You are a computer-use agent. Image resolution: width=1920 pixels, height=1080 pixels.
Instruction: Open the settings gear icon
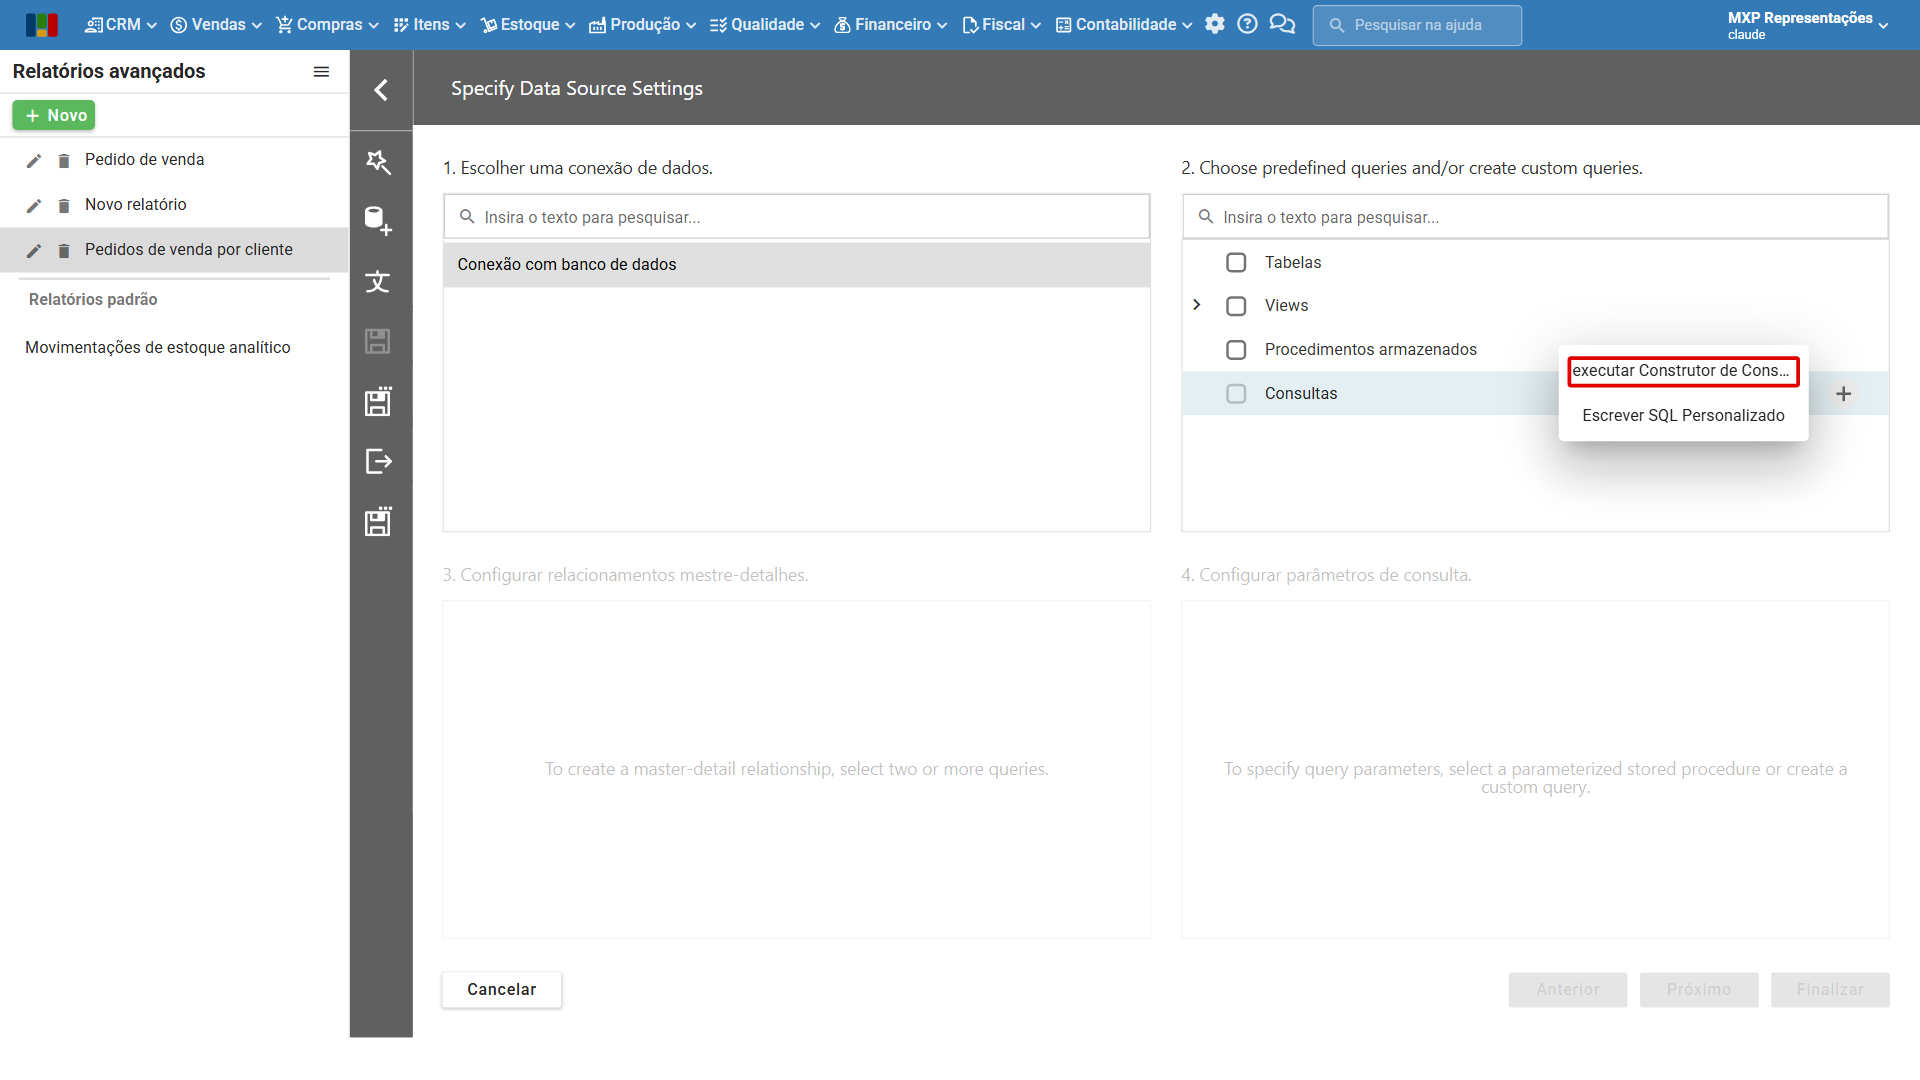coord(1215,24)
